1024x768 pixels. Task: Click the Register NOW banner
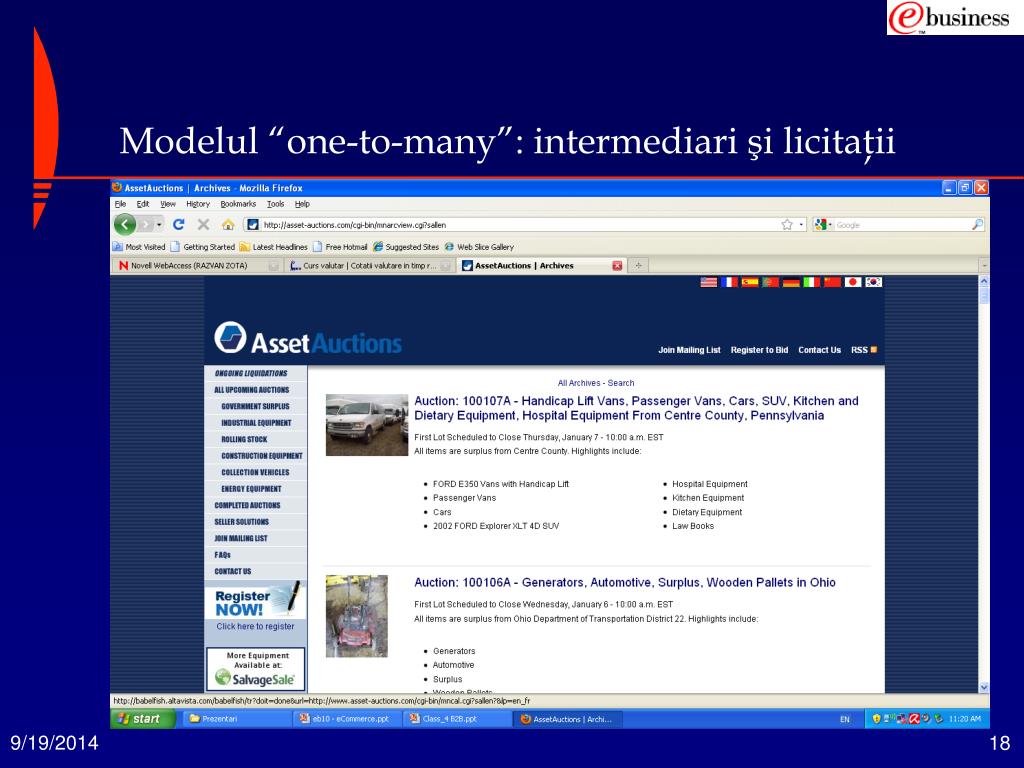pyautogui.click(x=255, y=600)
